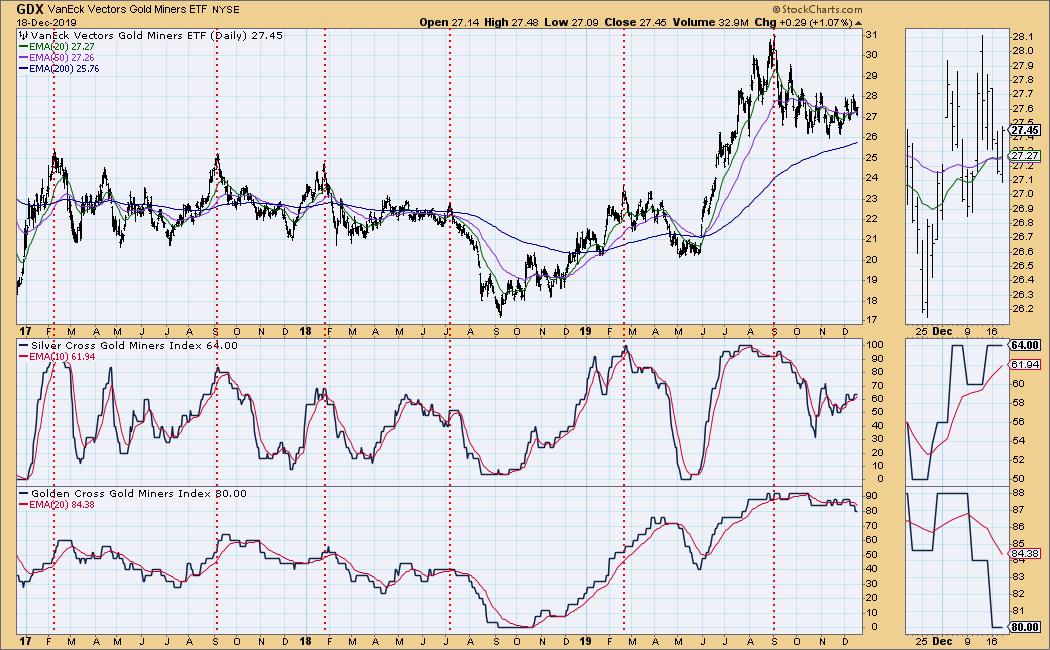Click the 80.00 value tag beside Golden Cross thumbnail

pyautogui.click(x=1025, y=627)
